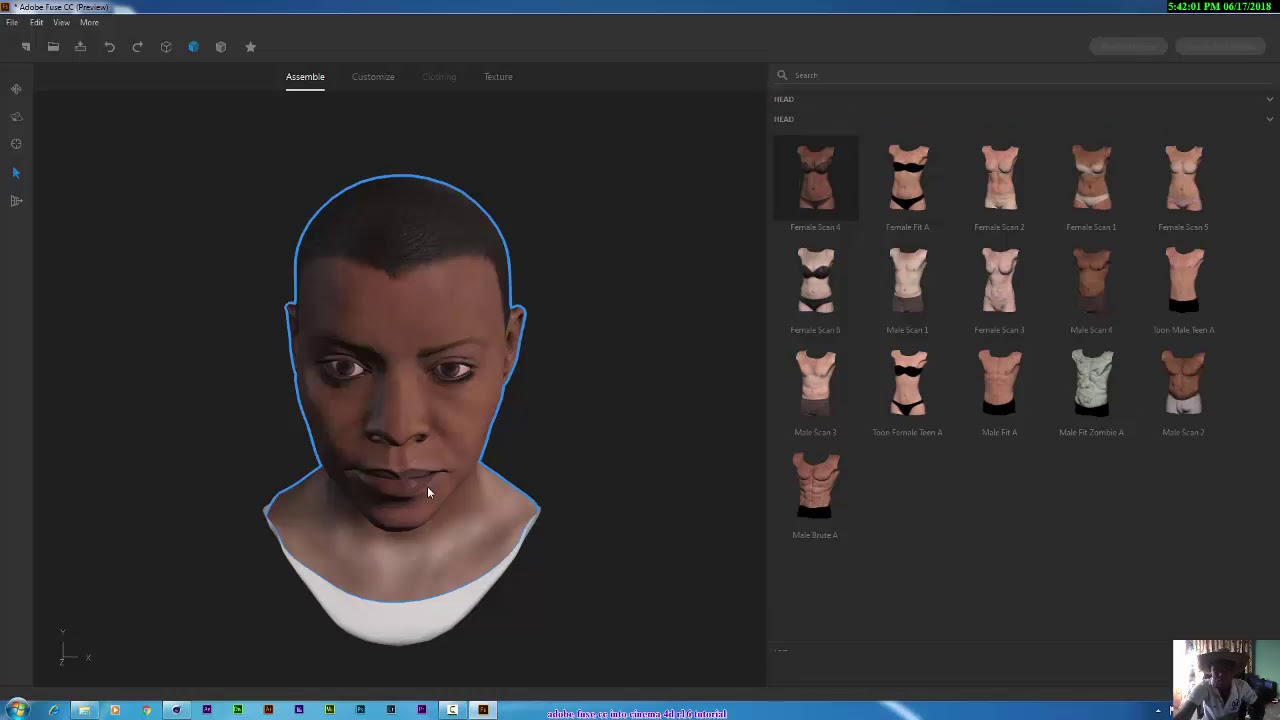Toggle the symmetry tool in left sidebar
Viewport: 1280px width, 720px height.
pyautogui.click(x=16, y=201)
